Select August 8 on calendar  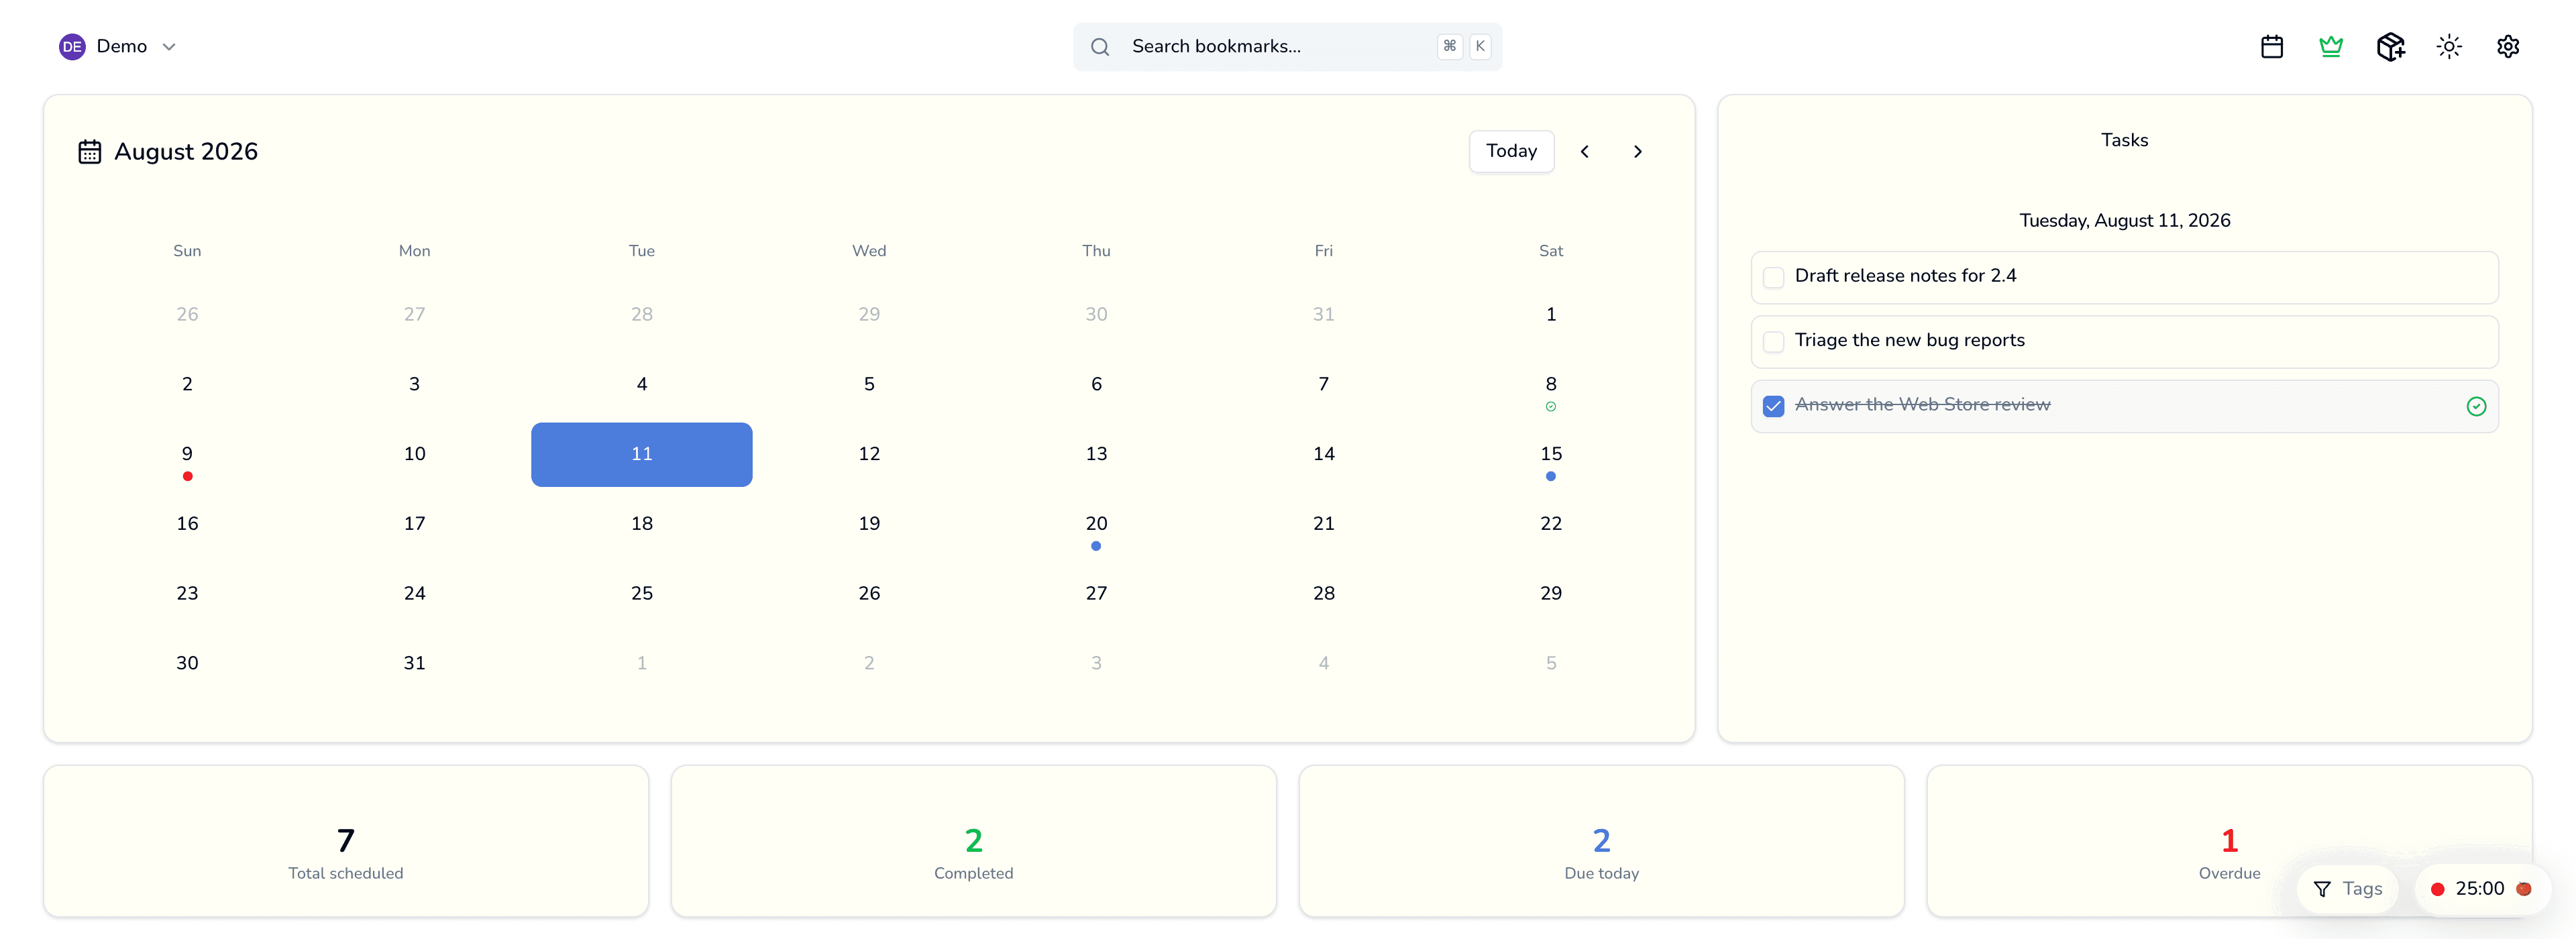(1551, 385)
